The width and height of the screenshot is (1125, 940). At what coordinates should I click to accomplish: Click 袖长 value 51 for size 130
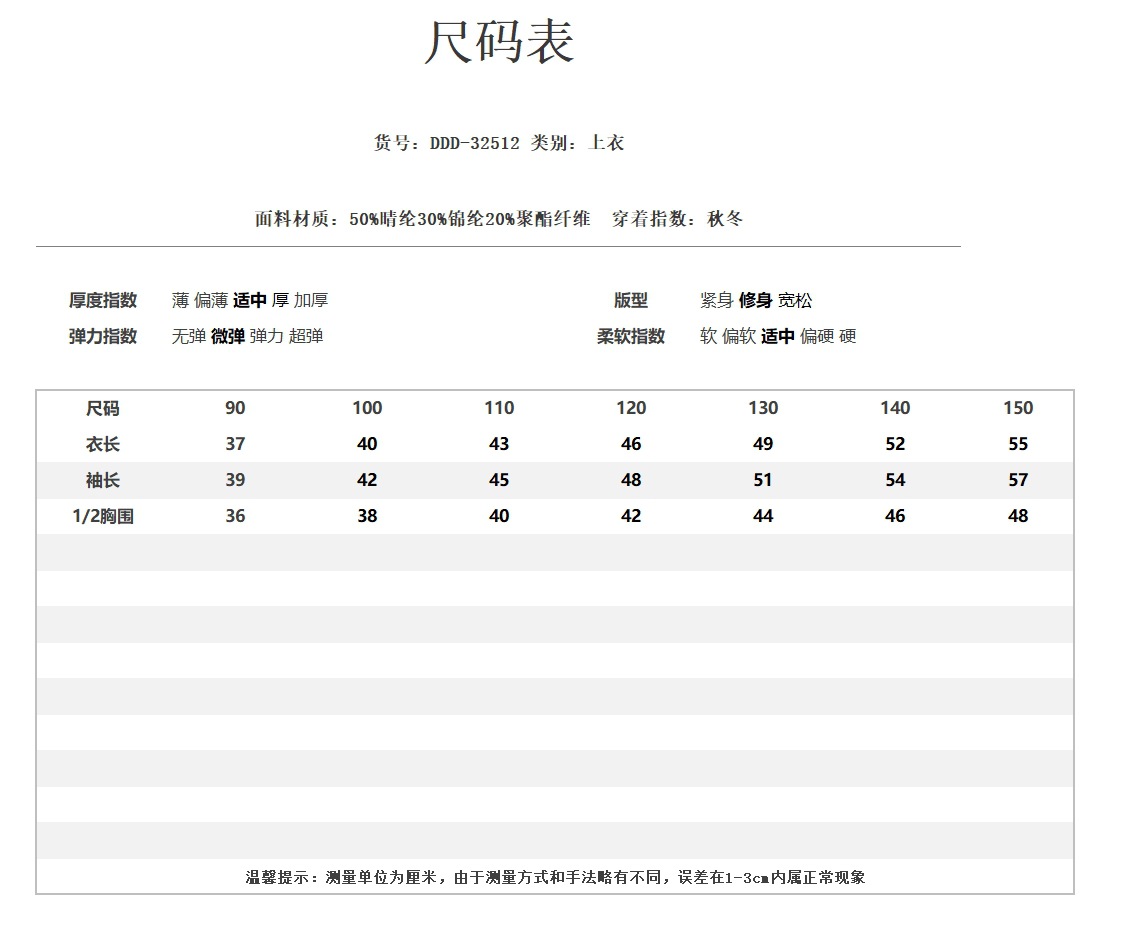763,480
